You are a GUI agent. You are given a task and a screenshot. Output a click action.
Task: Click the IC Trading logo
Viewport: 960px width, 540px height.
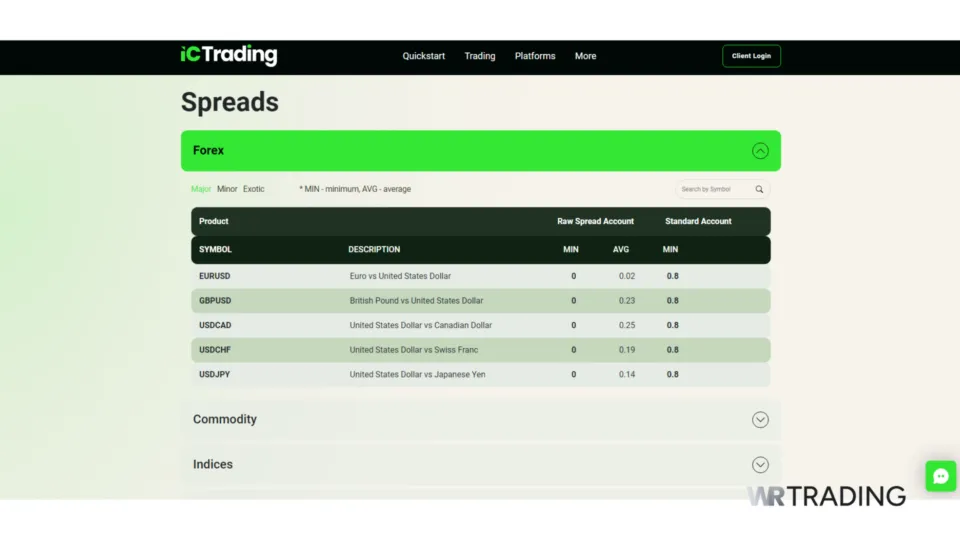point(229,56)
